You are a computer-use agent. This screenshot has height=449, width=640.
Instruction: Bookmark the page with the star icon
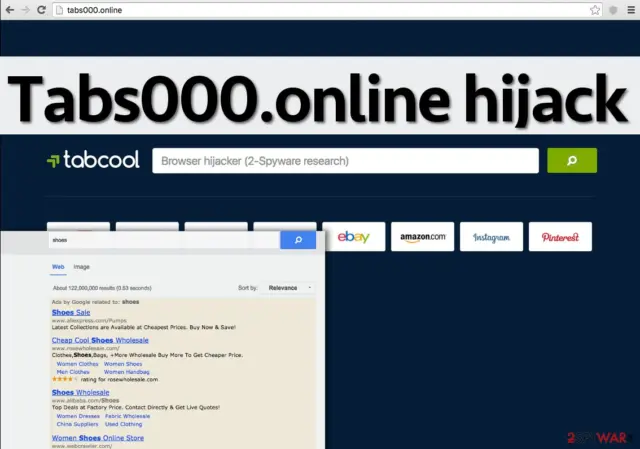(x=595, y=10)
